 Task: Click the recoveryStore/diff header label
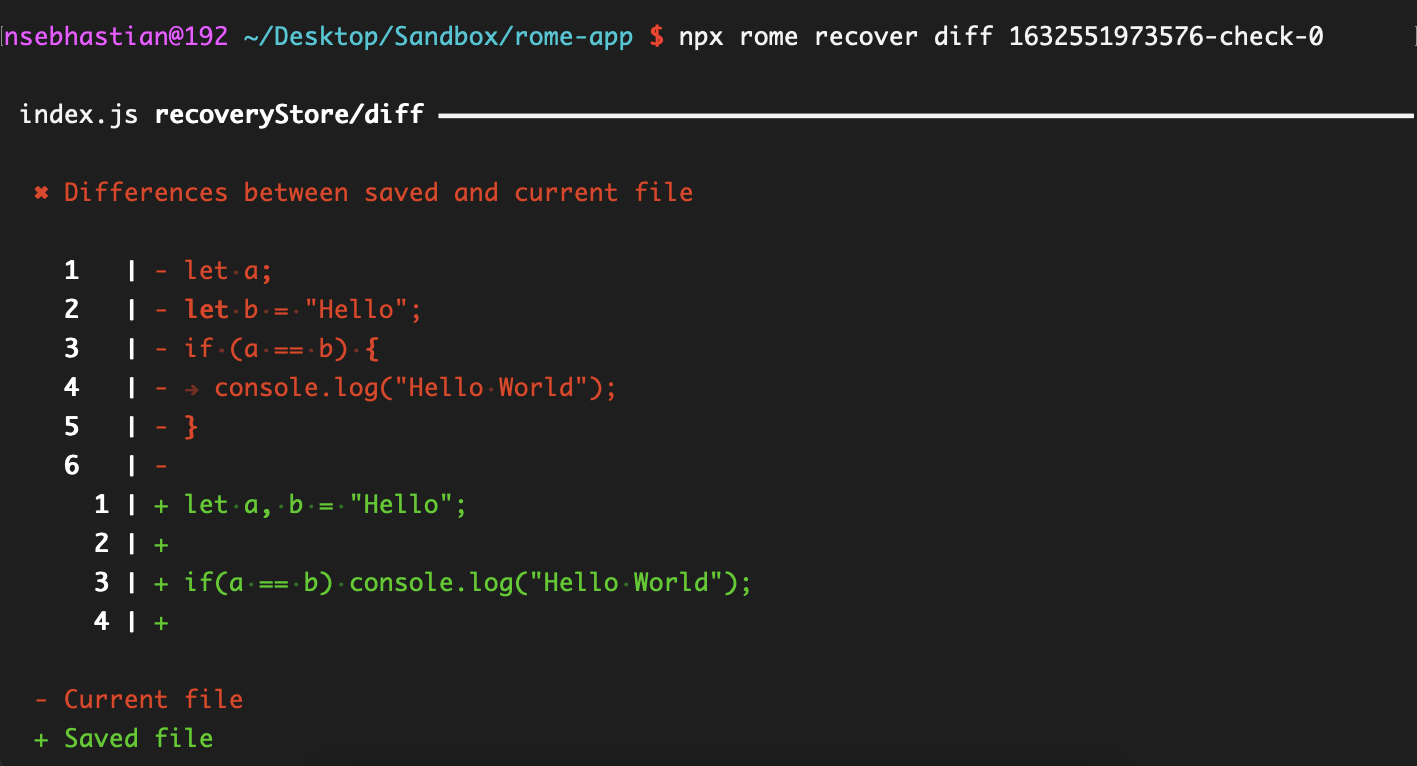(x=289, y=115)
